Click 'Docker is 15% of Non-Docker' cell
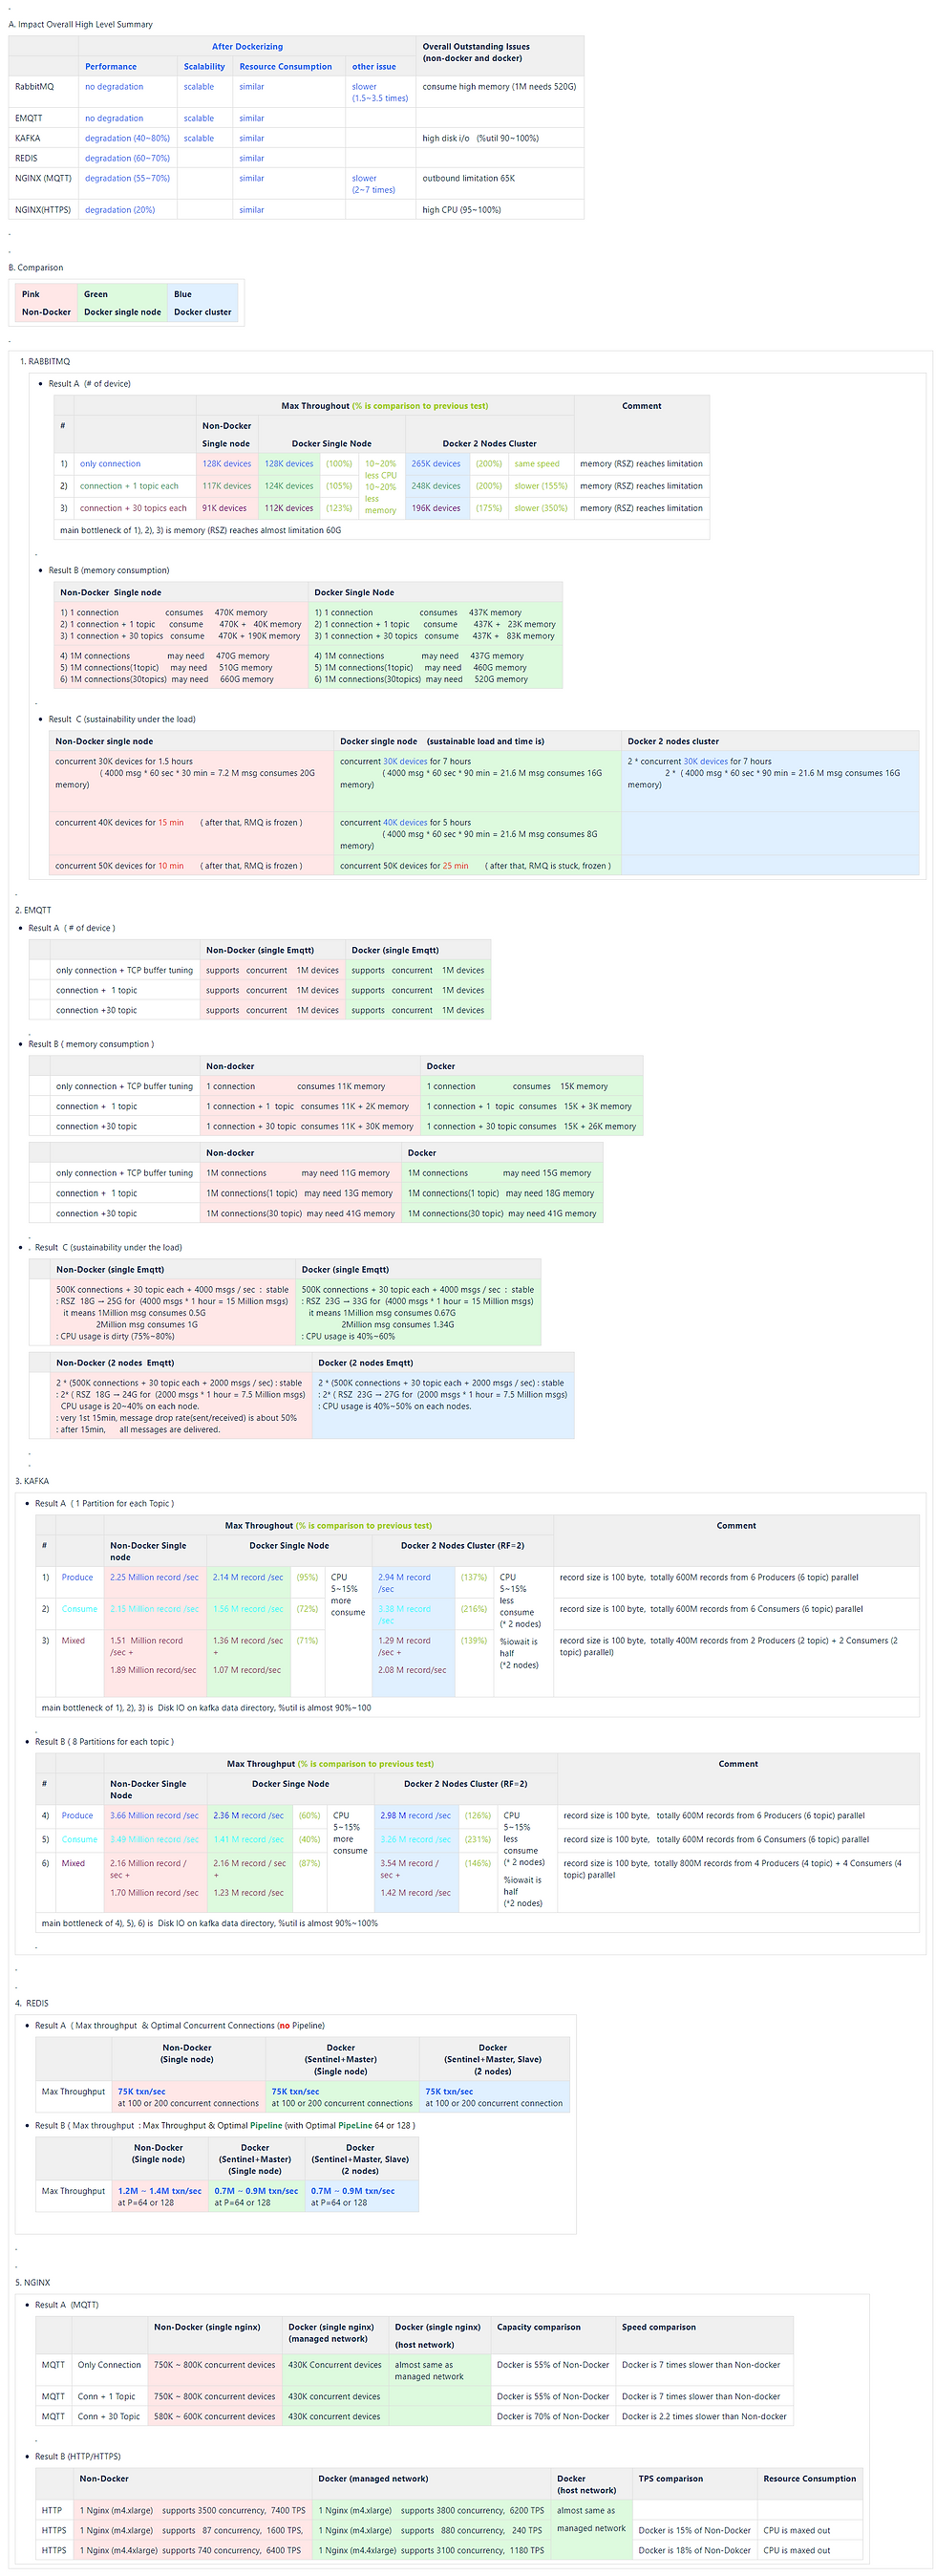Image resolution: width=936 pixels, height=2576 pixels. (x=694, y=2531)
